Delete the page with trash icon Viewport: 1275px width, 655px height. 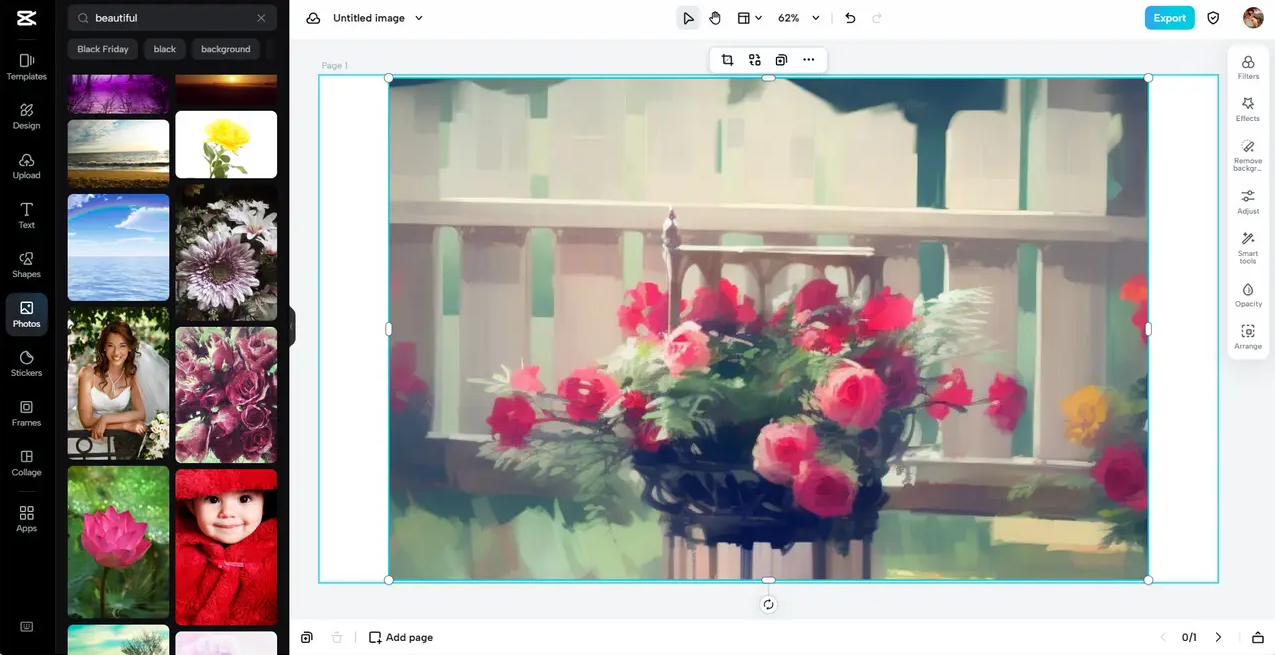pyautogui.click(x=337, y=637)
